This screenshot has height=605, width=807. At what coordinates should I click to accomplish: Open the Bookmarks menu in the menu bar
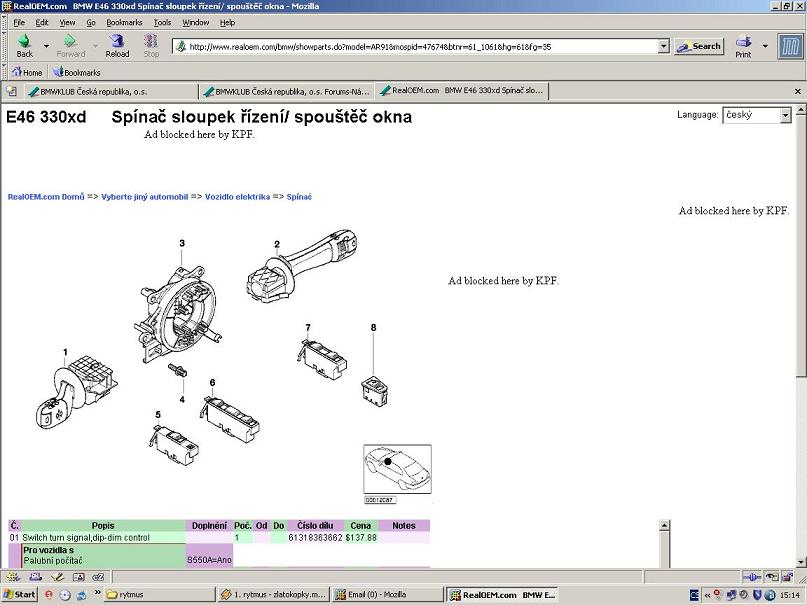pyautogui.click(x=124, y=23)
